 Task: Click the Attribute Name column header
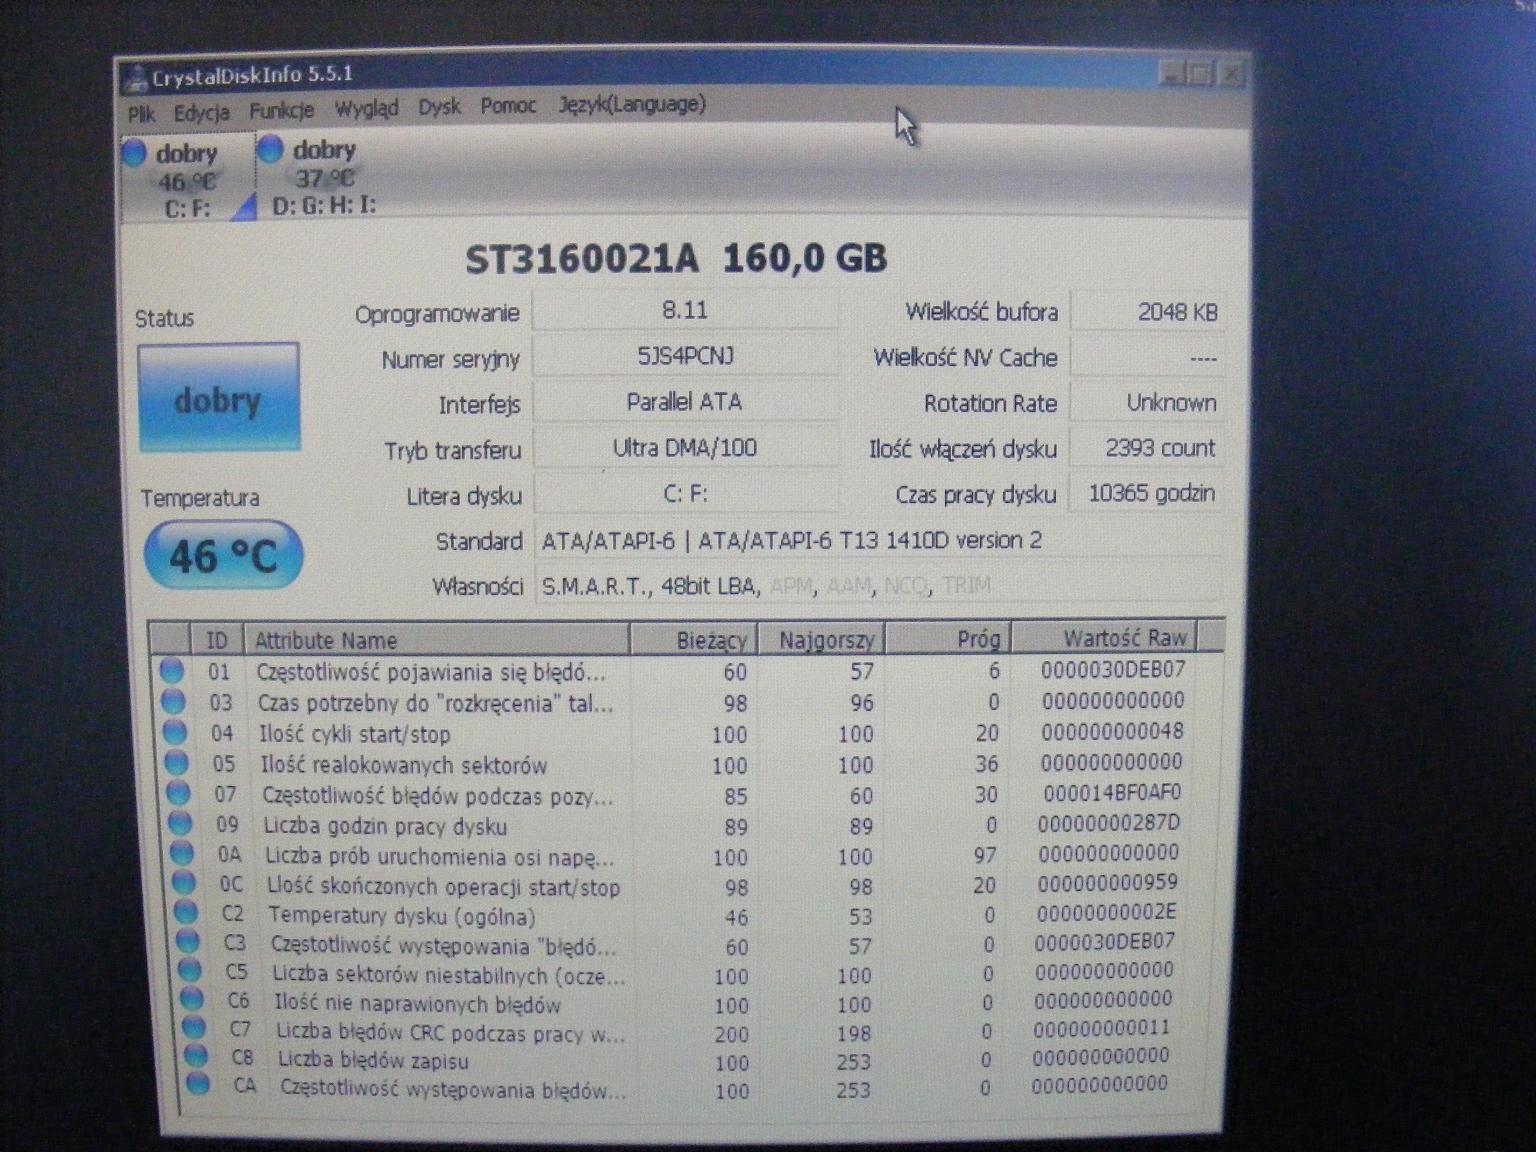437,640
